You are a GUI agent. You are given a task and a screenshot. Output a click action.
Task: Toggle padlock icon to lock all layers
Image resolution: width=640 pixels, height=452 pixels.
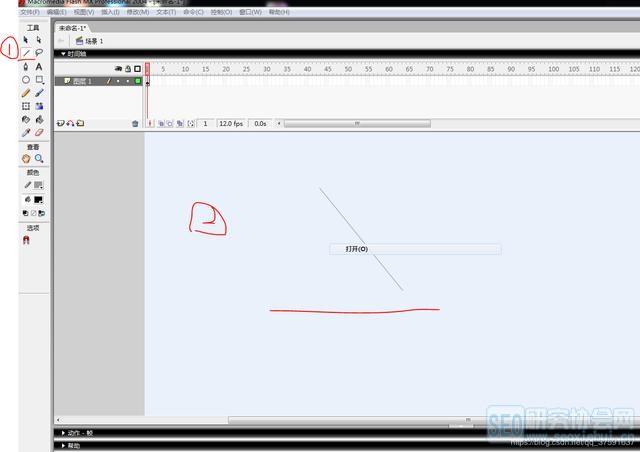128,69
